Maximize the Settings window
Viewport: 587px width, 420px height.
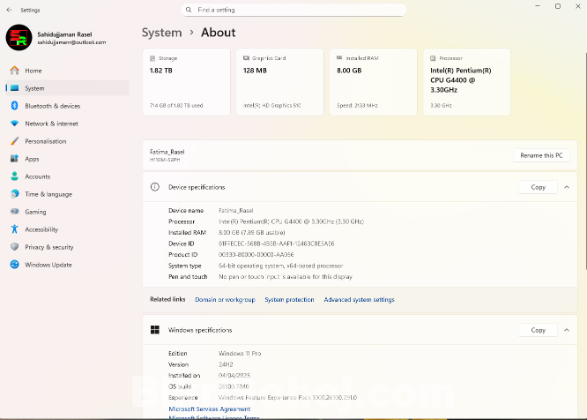(x=558, y=6)
